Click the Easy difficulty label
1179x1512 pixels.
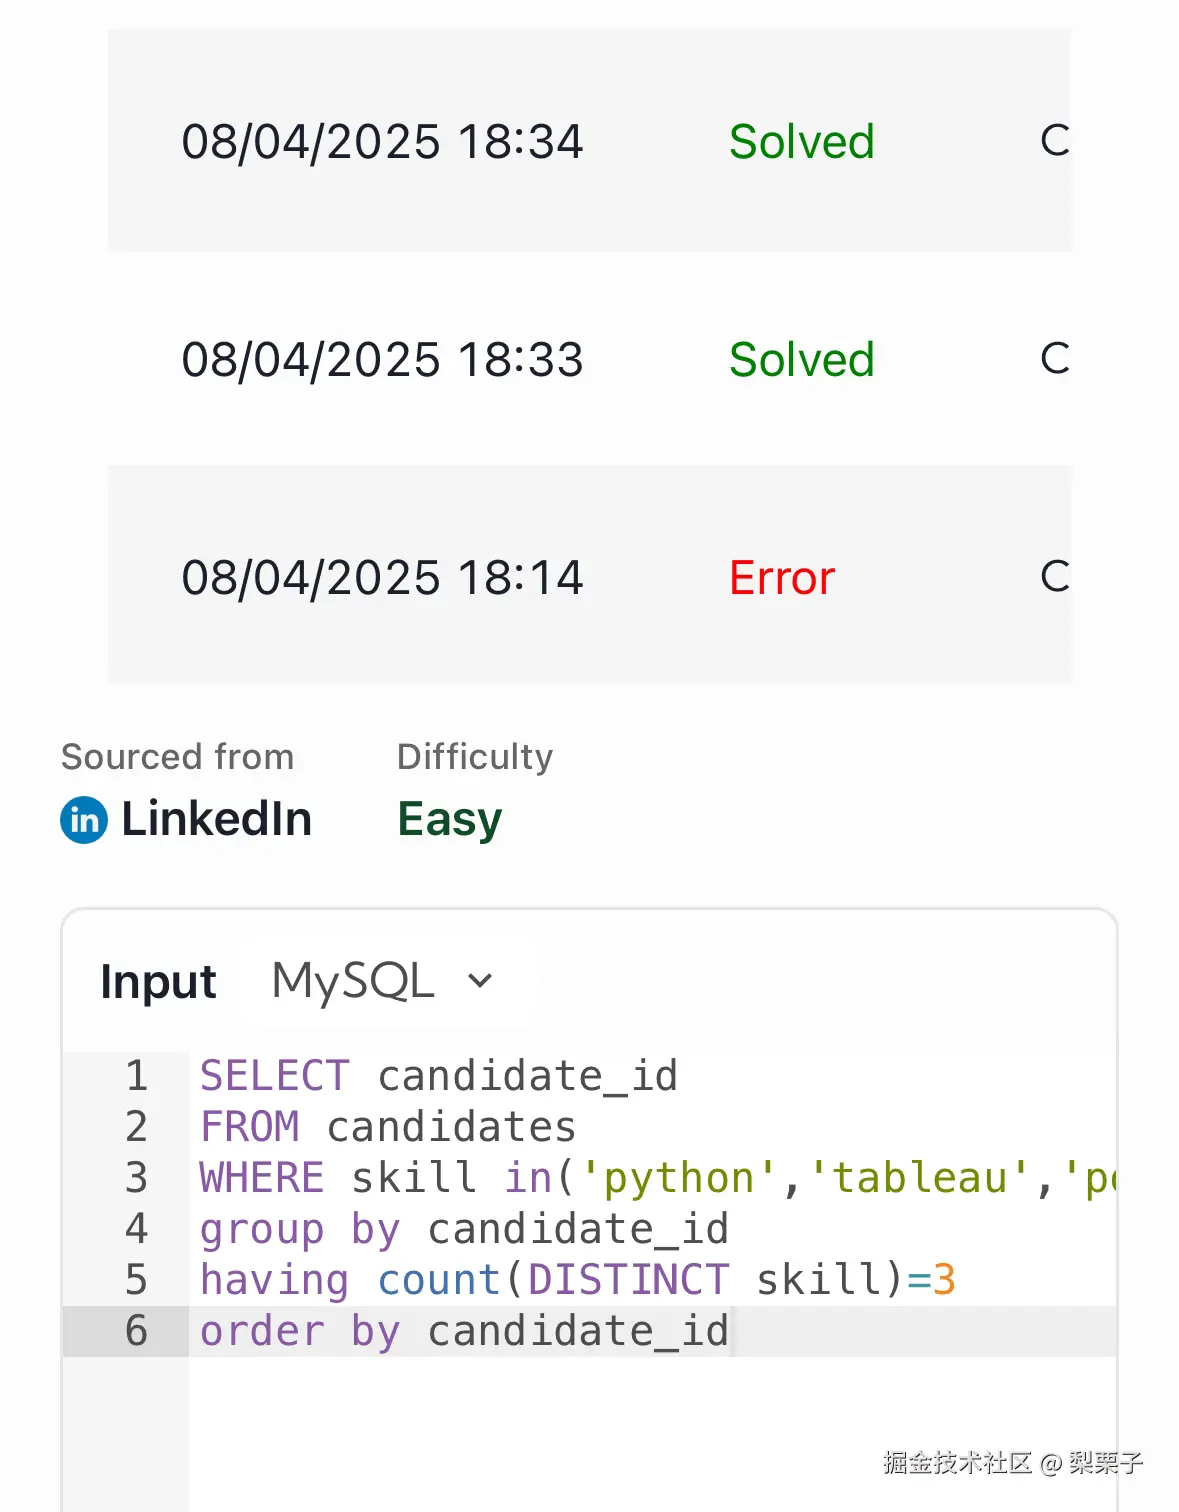449,819
